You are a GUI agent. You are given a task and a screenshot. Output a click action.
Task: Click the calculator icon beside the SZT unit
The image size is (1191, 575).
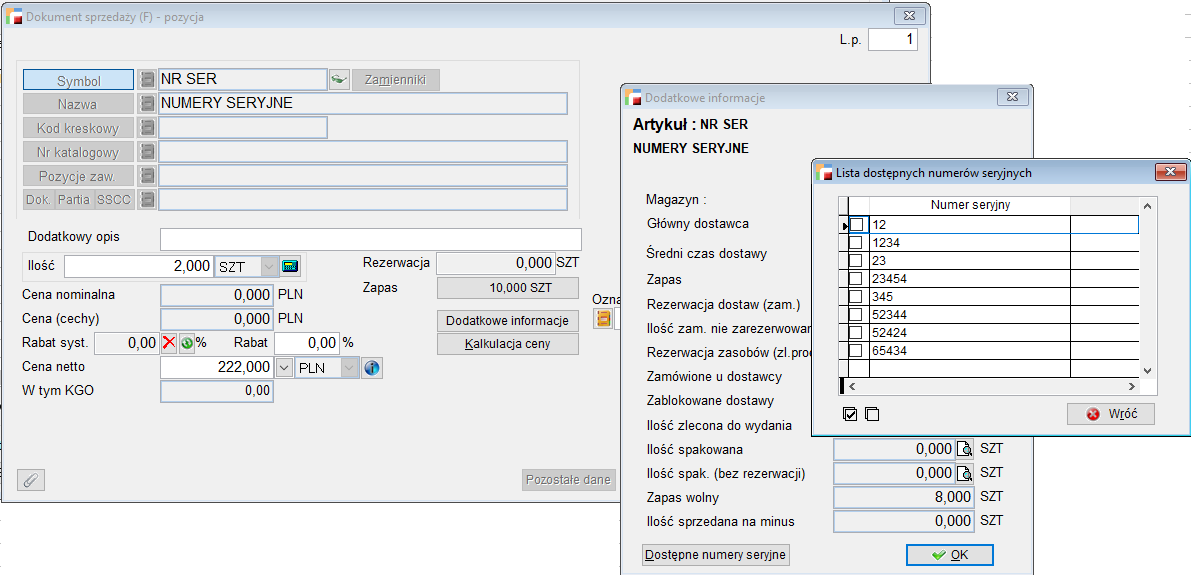pyautogui.click(x=290, y=266)
